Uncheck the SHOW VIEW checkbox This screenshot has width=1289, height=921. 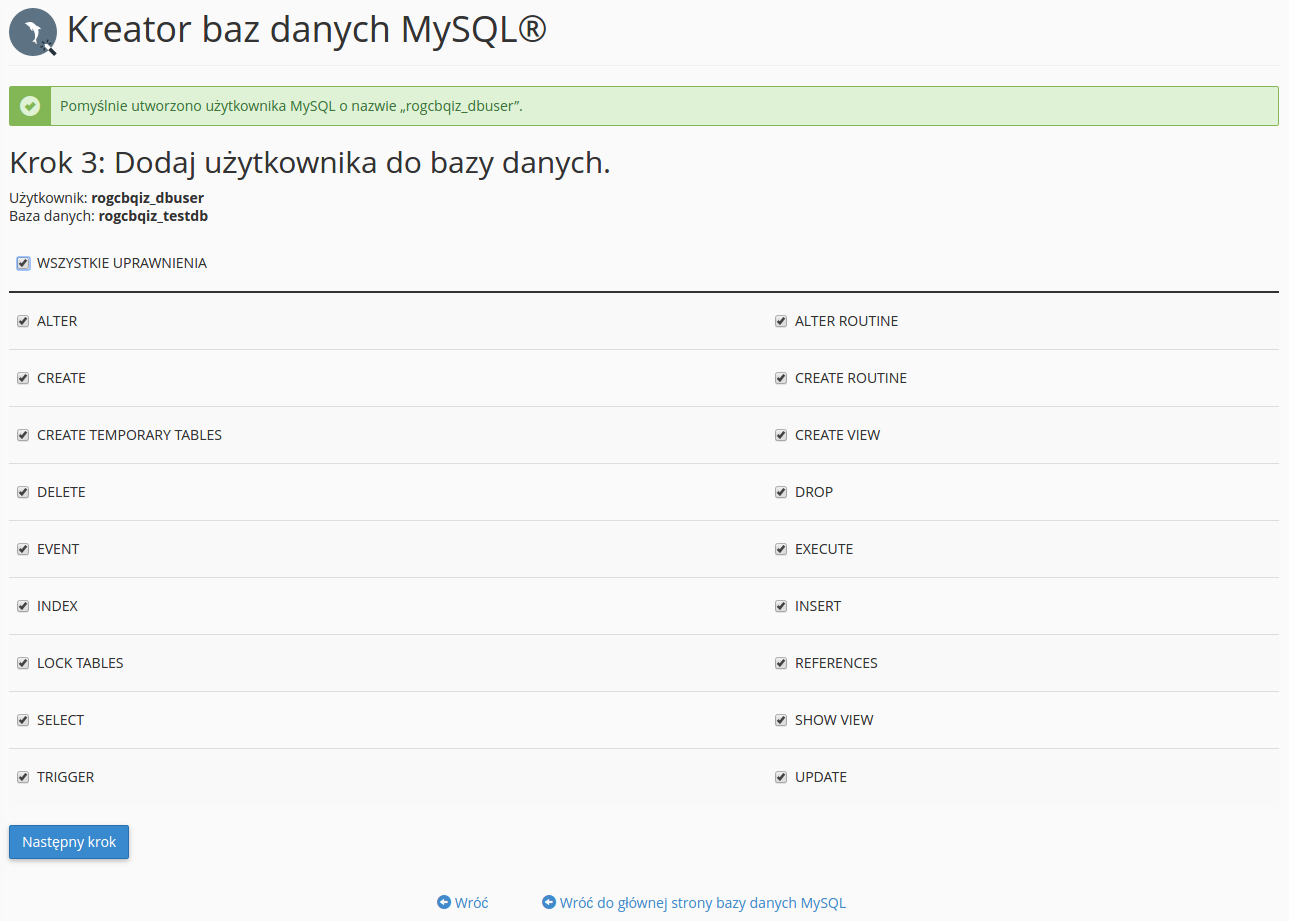point(781,720)
